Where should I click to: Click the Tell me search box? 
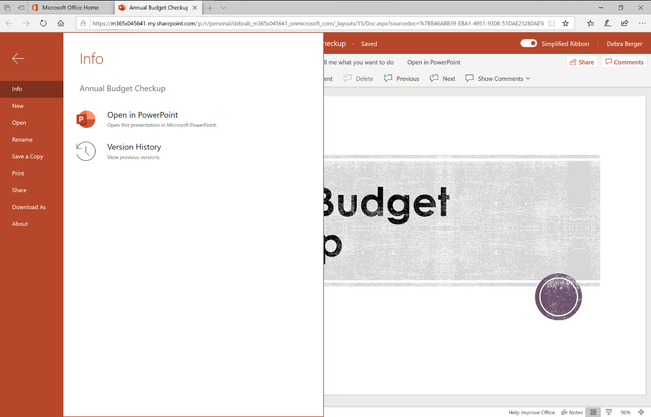(x=359, y=62)
